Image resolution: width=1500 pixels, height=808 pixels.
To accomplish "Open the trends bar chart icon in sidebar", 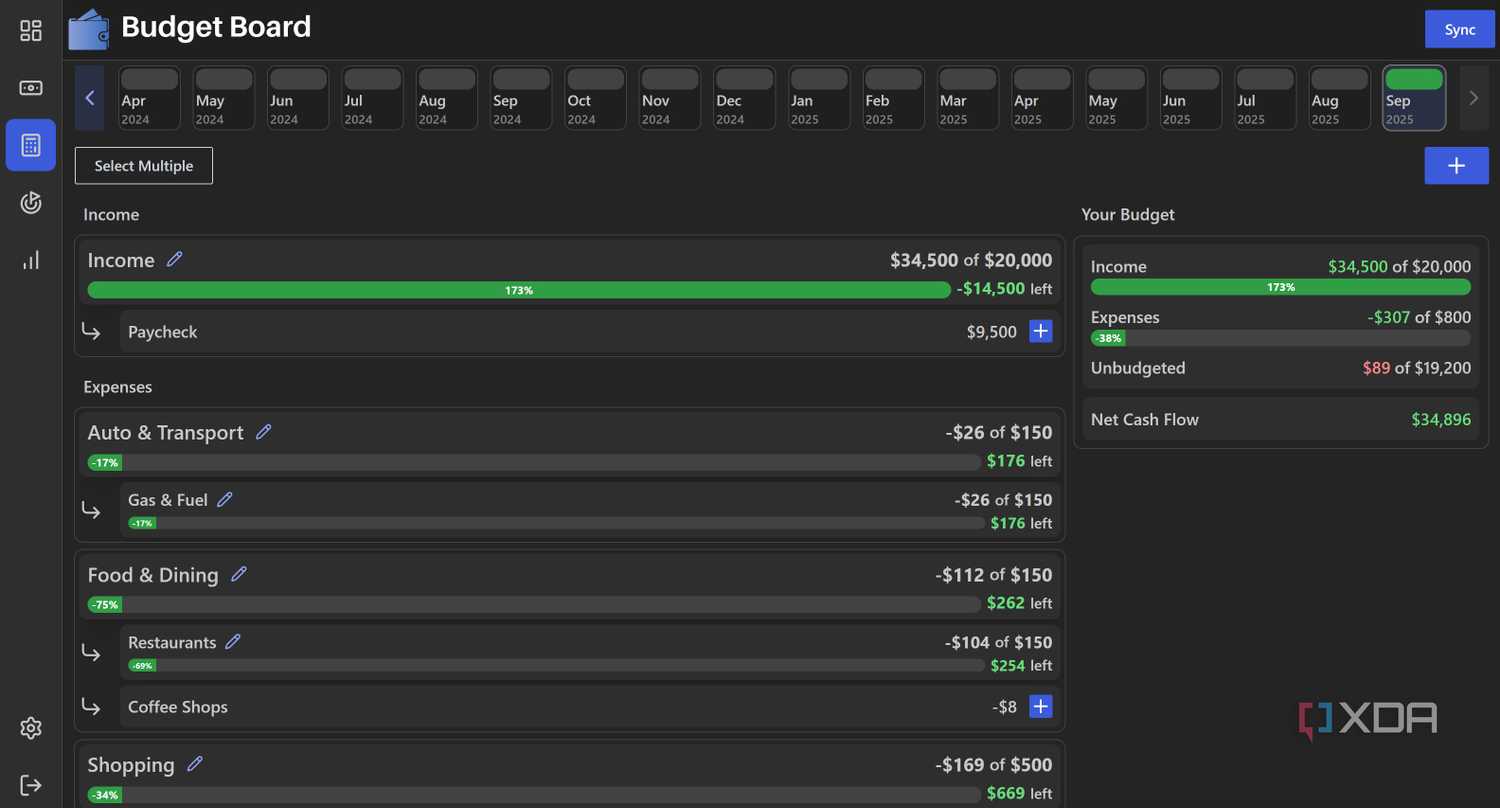I will tap(31, 260).
